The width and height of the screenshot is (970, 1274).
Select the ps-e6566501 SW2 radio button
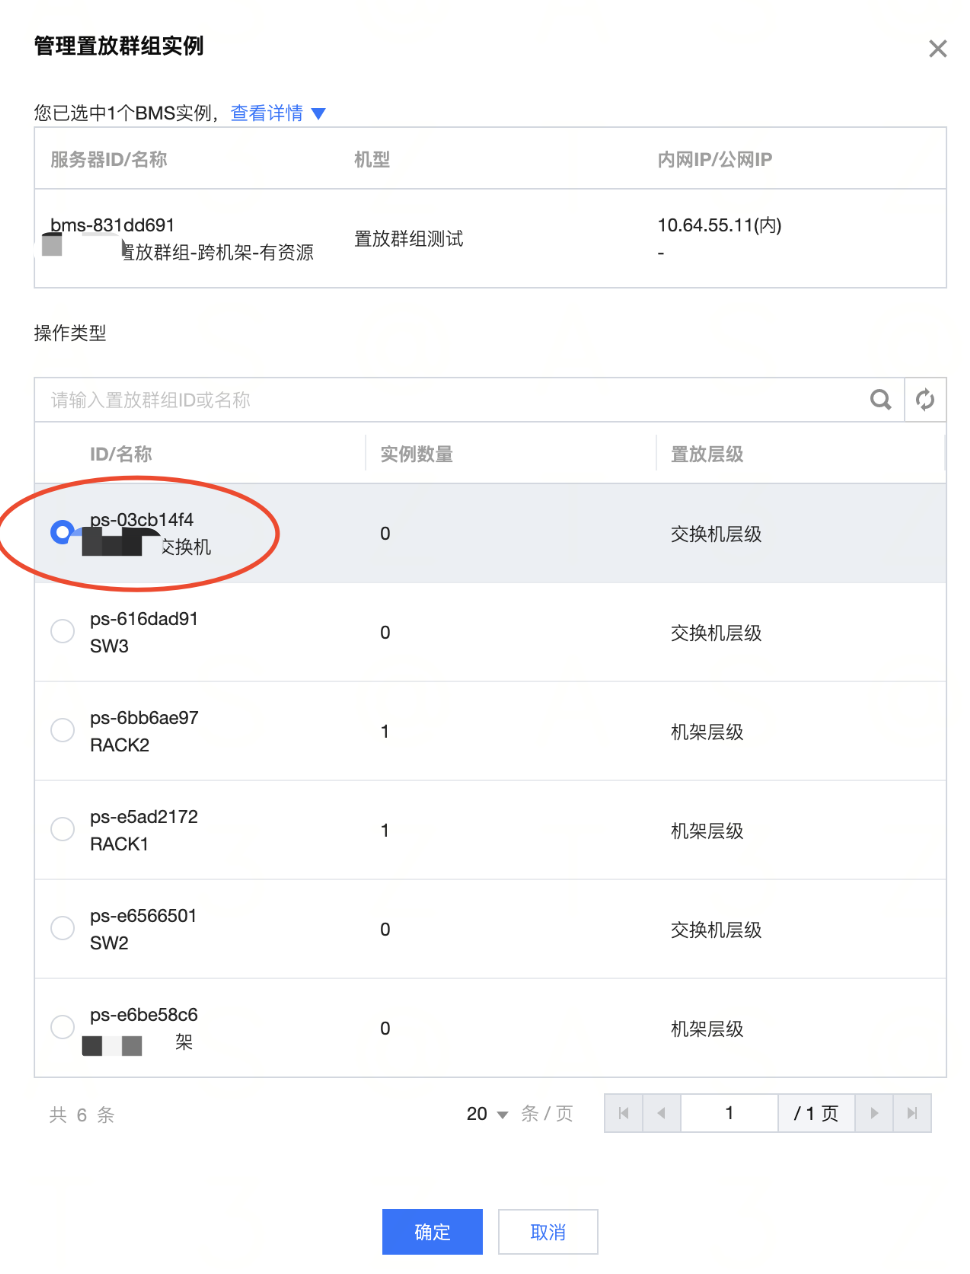(x=63, y=928)
